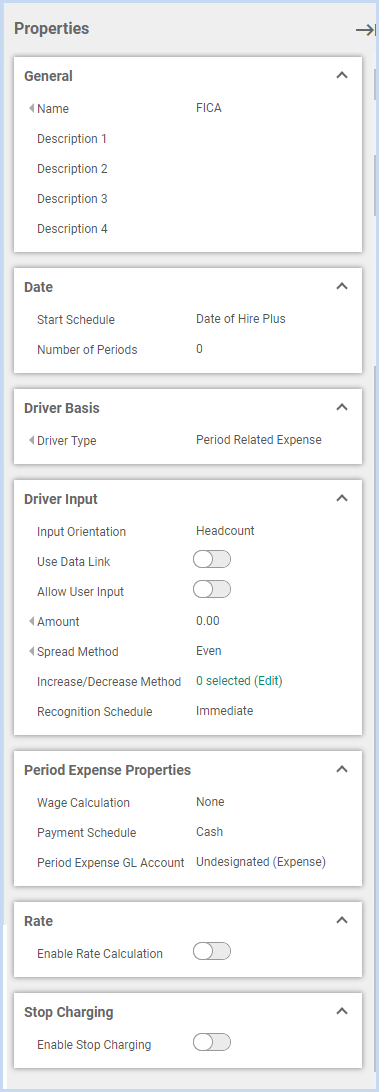Change Recognition Schedule value Immediate
The width and height of the screenshot is (379, 1092).
point(224,711)
